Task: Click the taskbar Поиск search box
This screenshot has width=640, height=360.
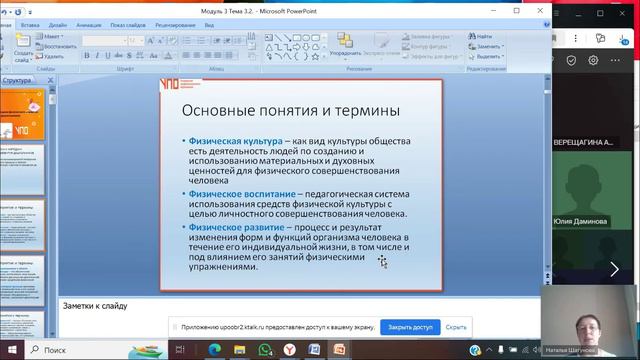Action: click(96, 350)
